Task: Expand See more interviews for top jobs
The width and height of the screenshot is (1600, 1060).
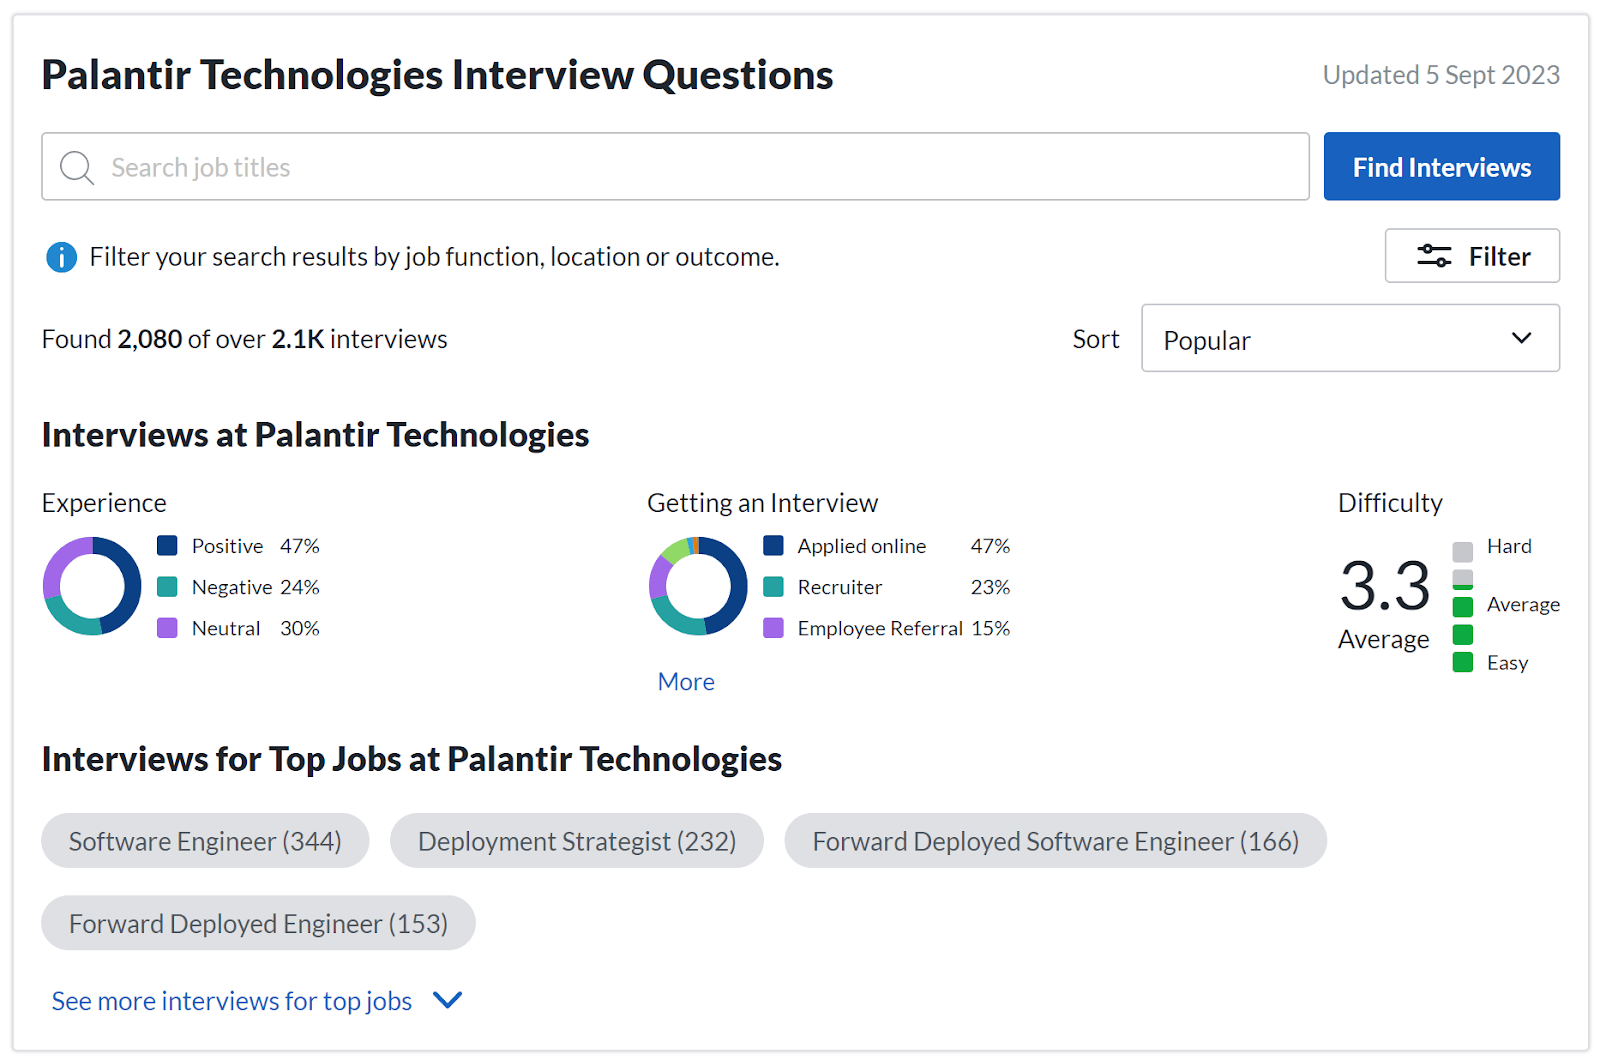Action: point(231,1000)
